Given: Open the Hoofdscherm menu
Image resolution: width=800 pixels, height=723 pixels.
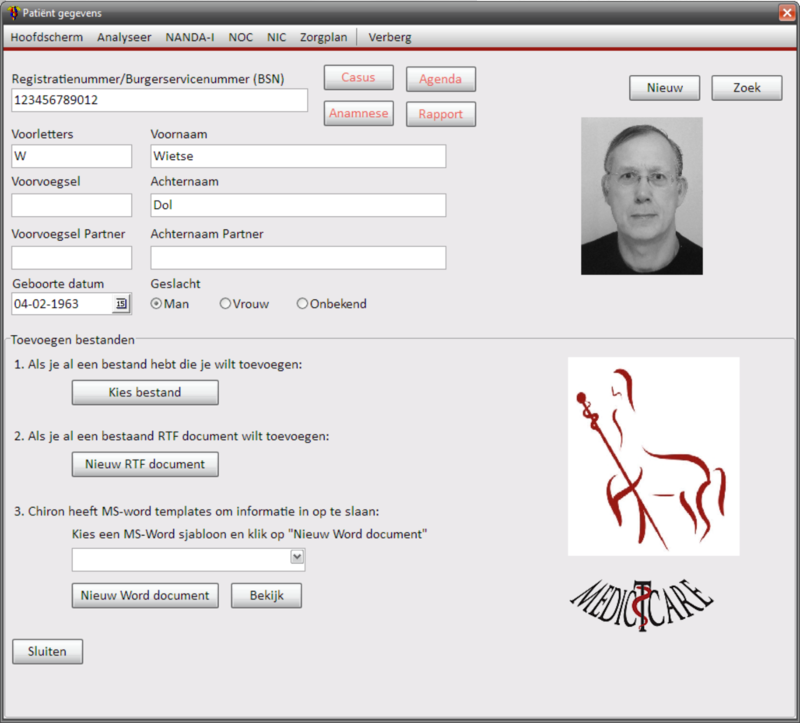Looking at the screenshot, I should [x=47, y=37].
